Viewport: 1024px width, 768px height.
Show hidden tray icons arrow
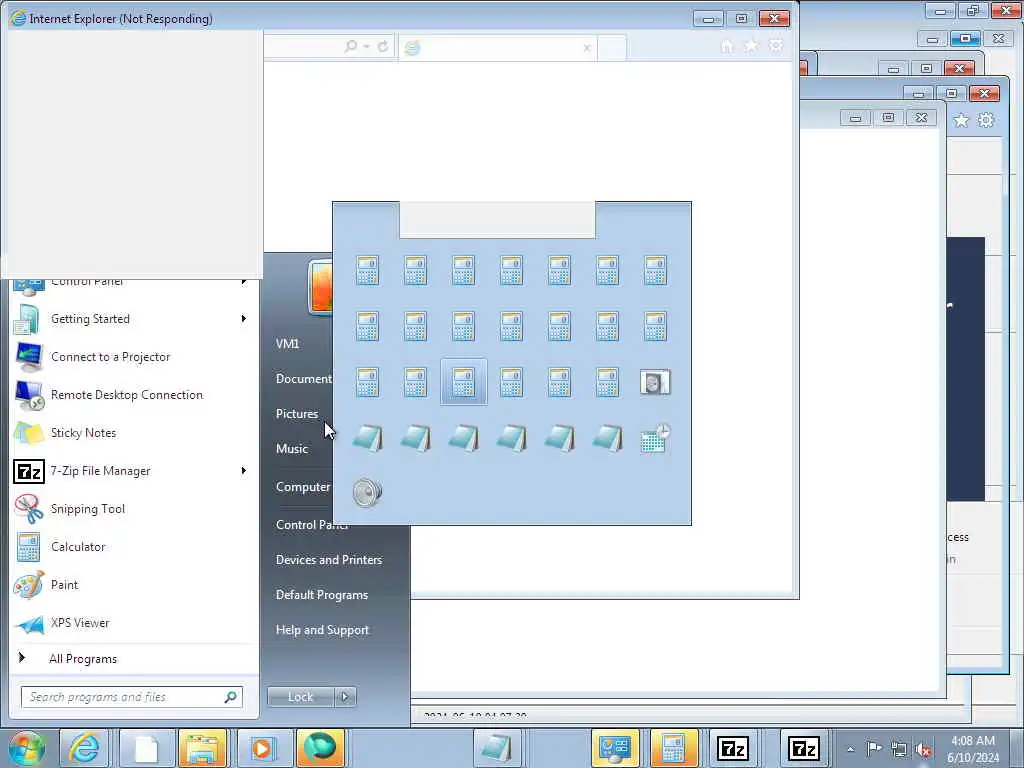(850, 749)
